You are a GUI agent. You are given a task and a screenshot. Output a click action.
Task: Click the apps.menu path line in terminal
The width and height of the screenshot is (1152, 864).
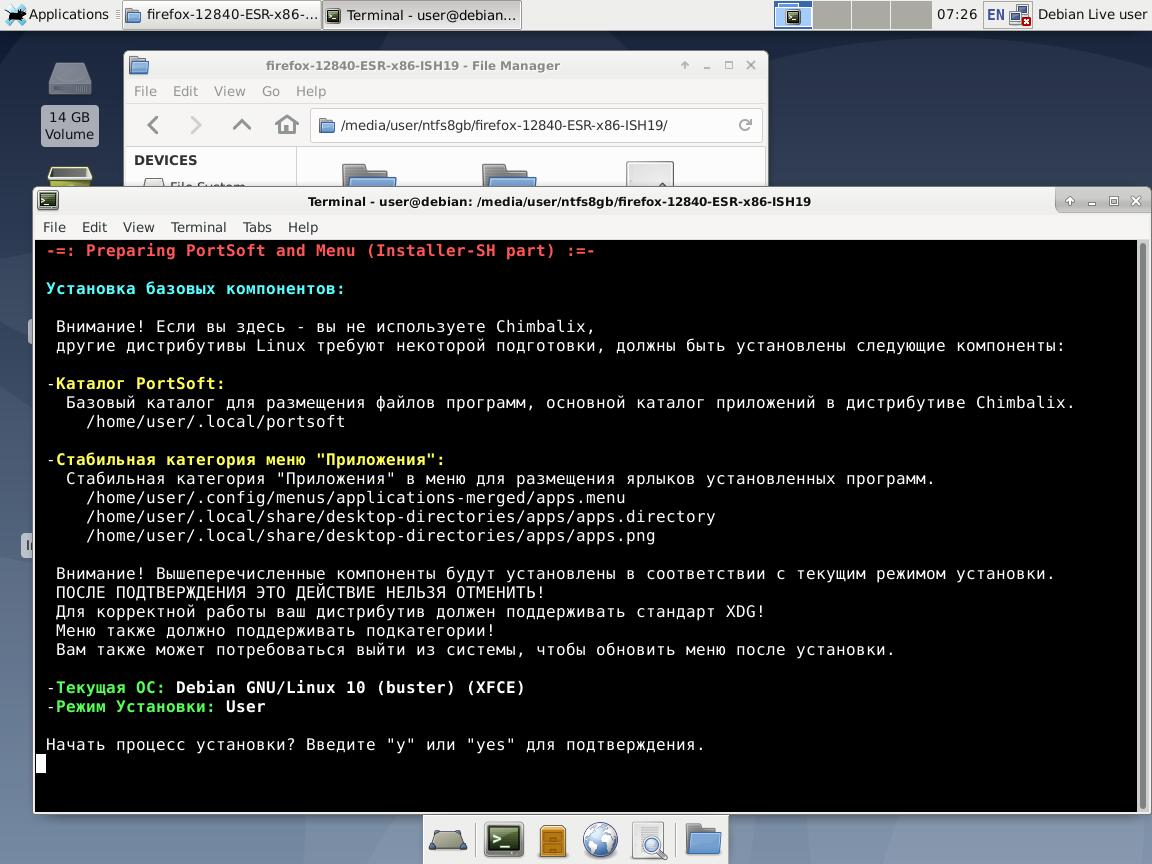[x=356, y=497]
